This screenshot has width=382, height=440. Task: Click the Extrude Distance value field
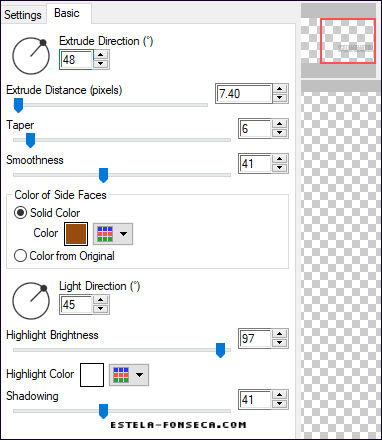click(x=244, y=94)
